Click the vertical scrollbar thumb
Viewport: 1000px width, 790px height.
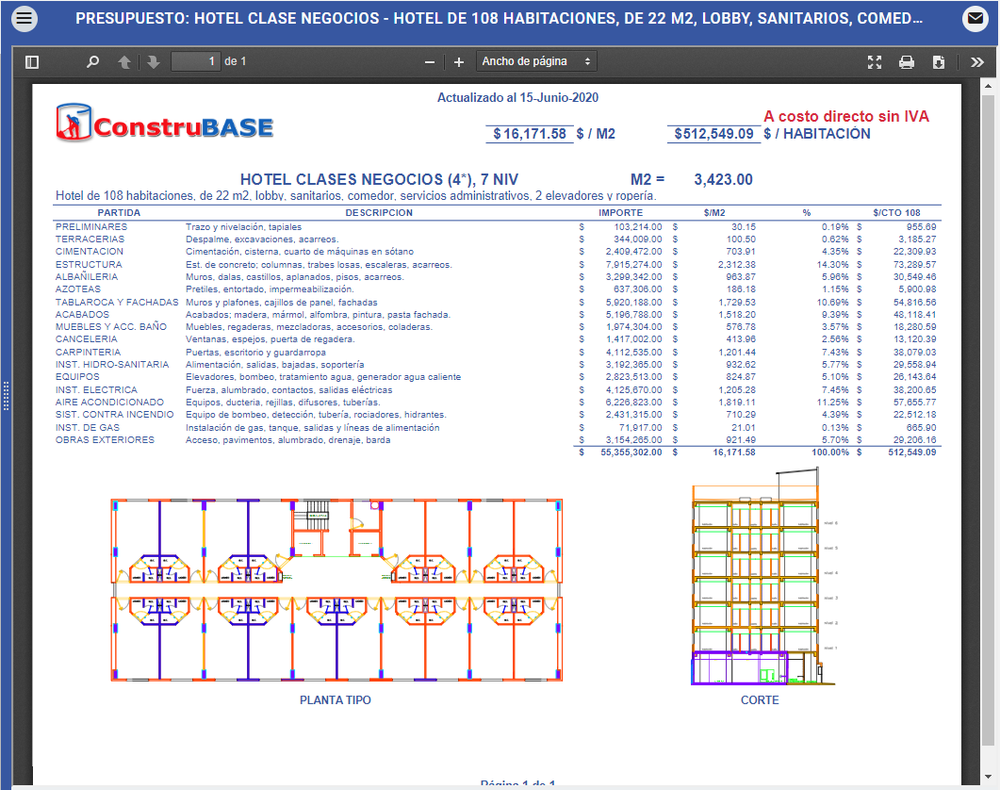click(x=987, y=420)
